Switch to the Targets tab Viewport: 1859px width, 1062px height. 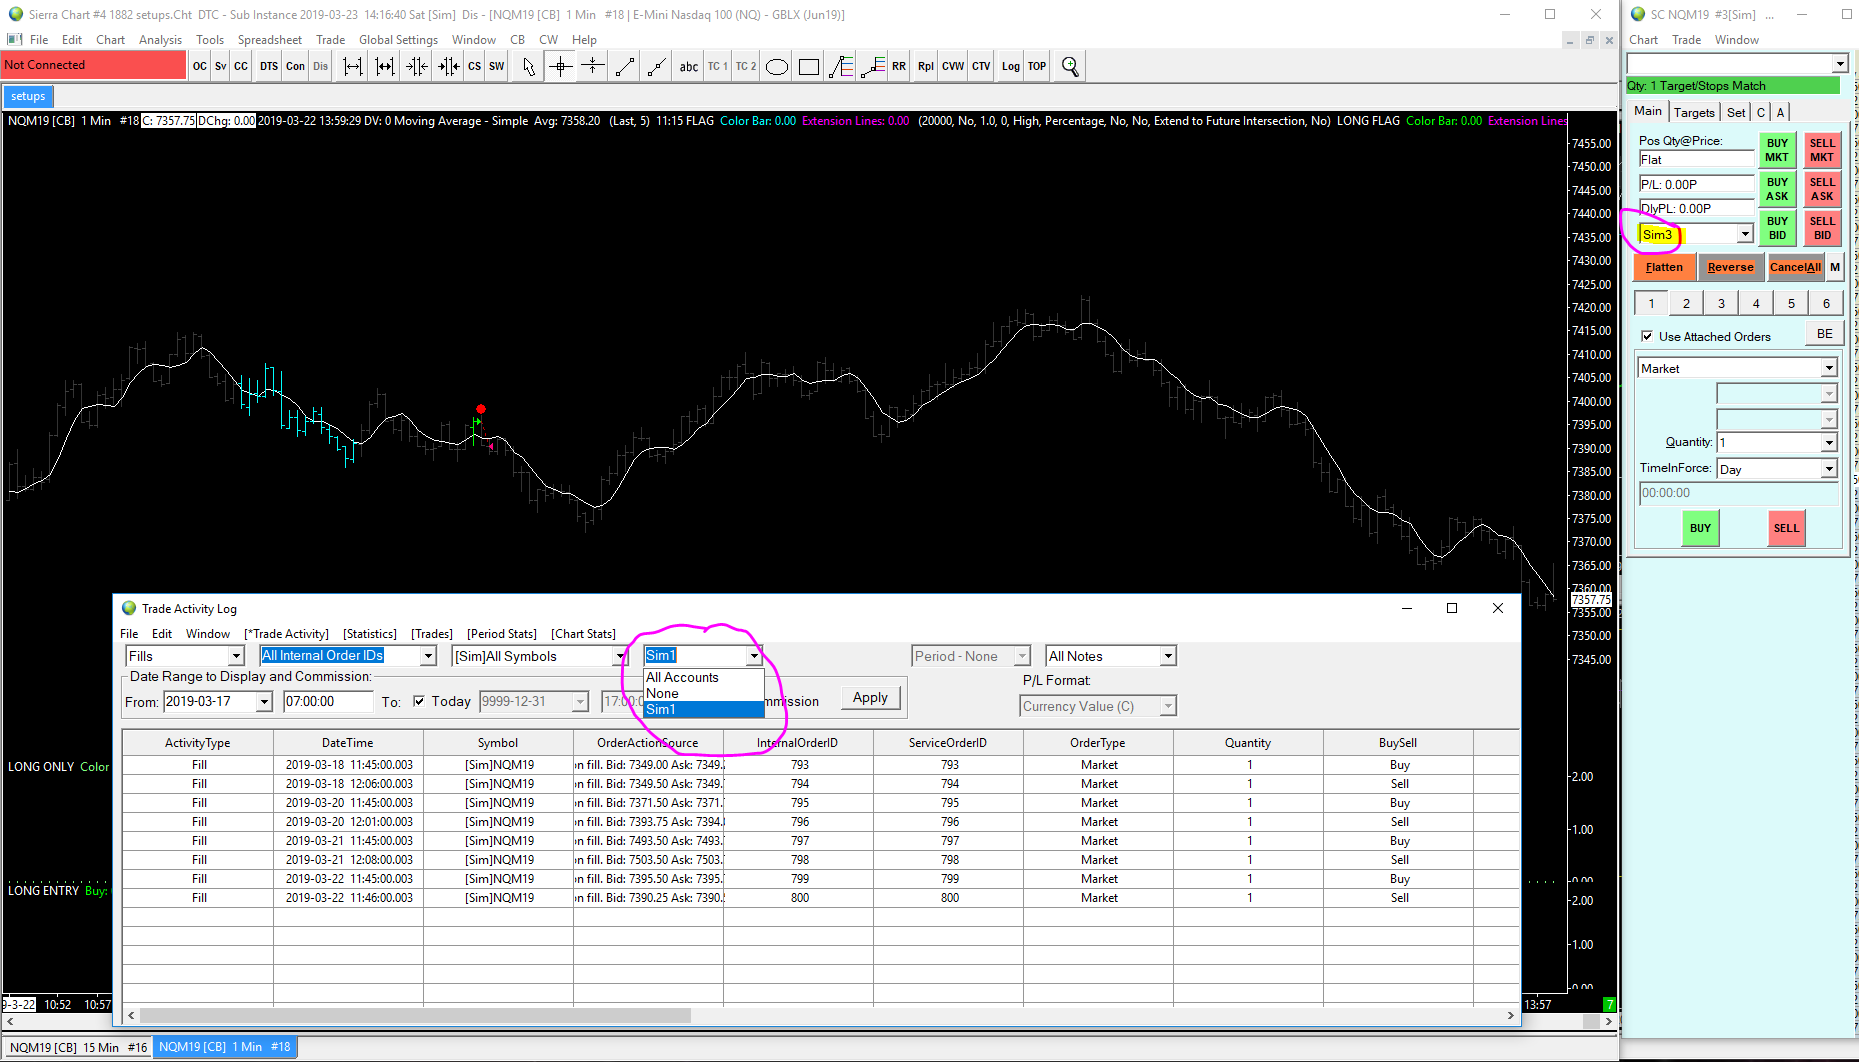tap(1694, 113)
